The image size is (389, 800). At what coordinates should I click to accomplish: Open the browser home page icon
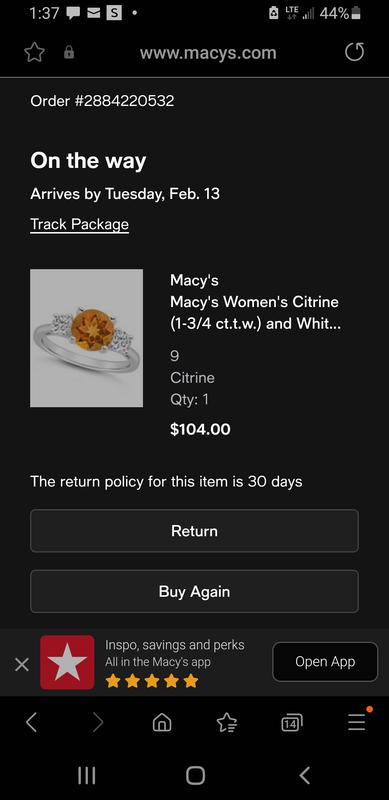coord(162,722)
